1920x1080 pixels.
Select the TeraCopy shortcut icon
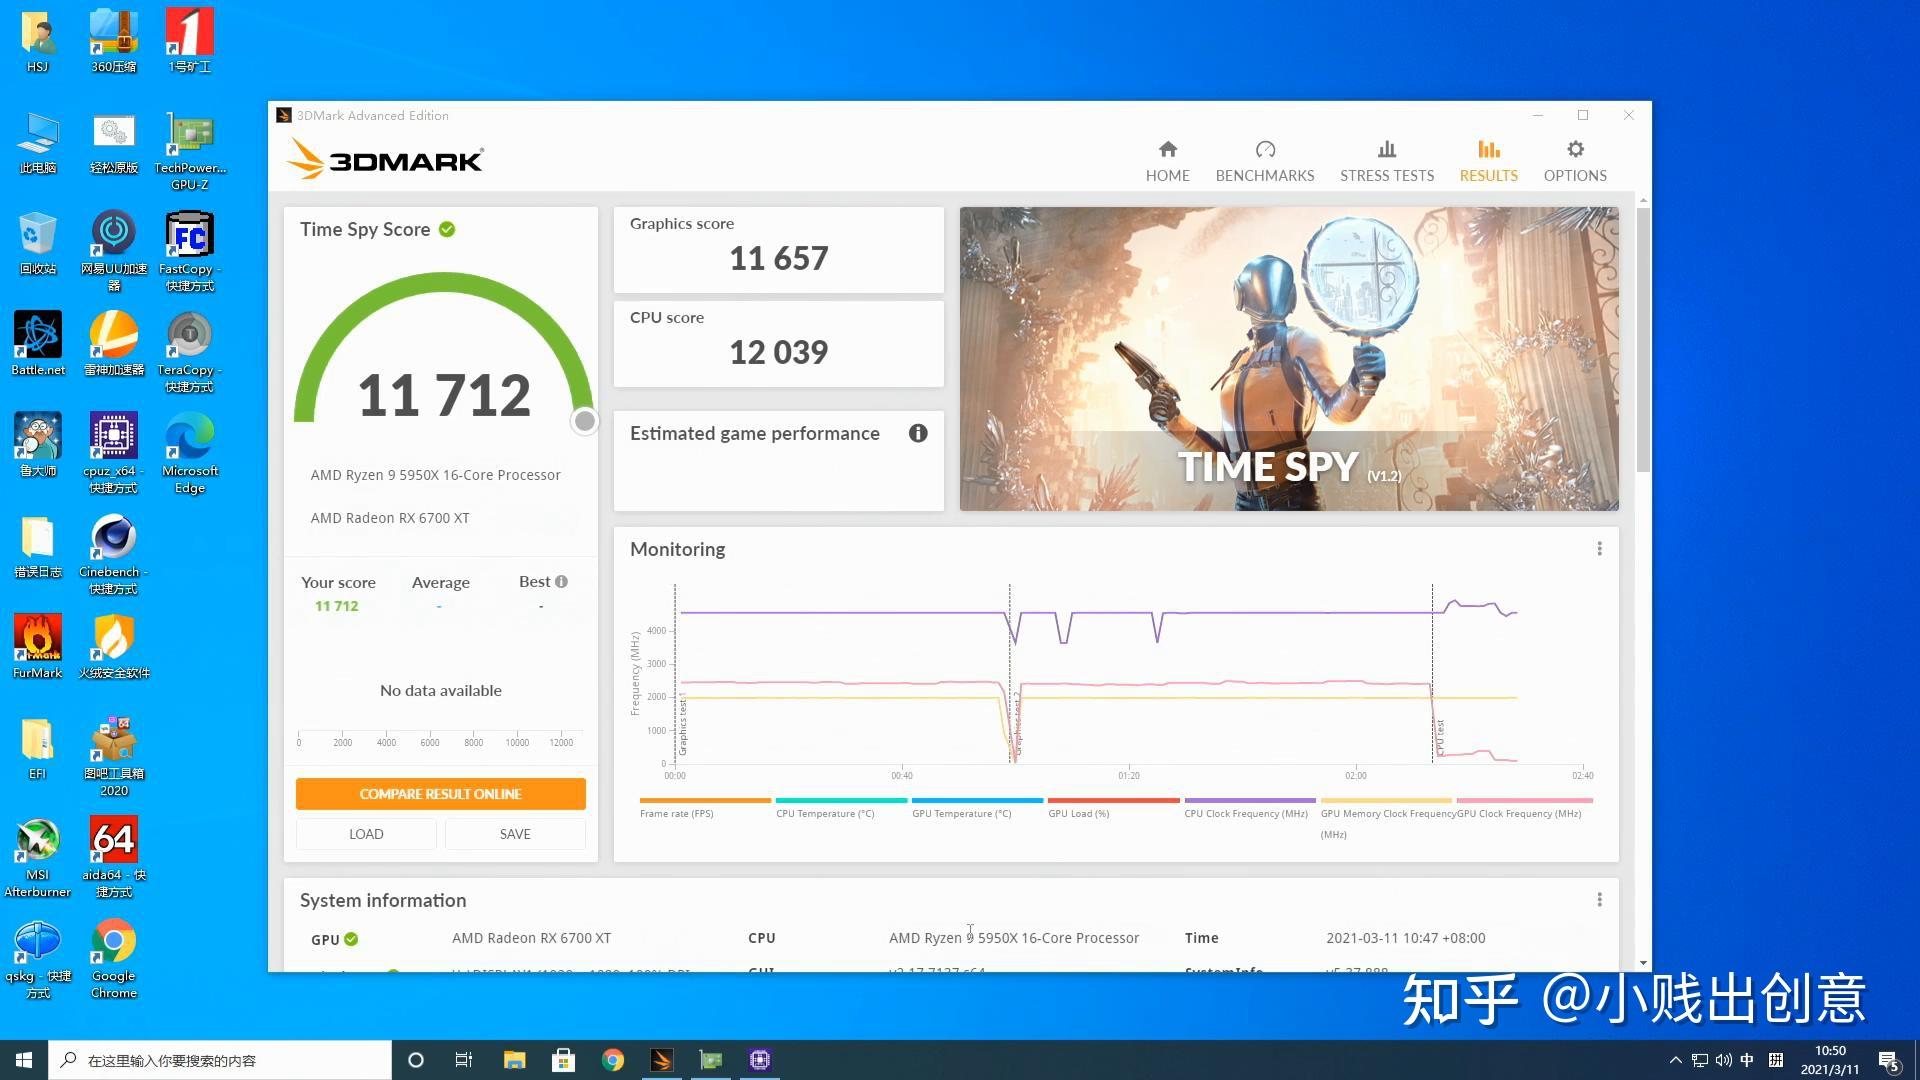click(189, 353)
